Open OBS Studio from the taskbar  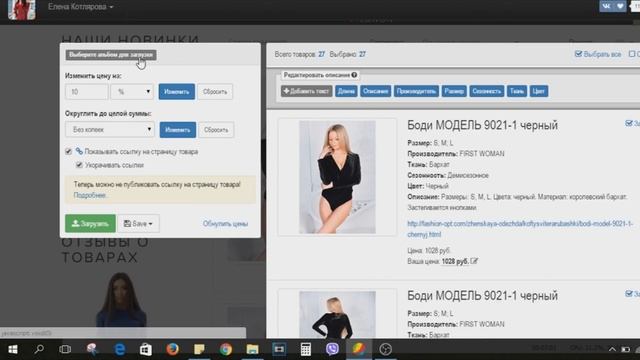point(385,349)
